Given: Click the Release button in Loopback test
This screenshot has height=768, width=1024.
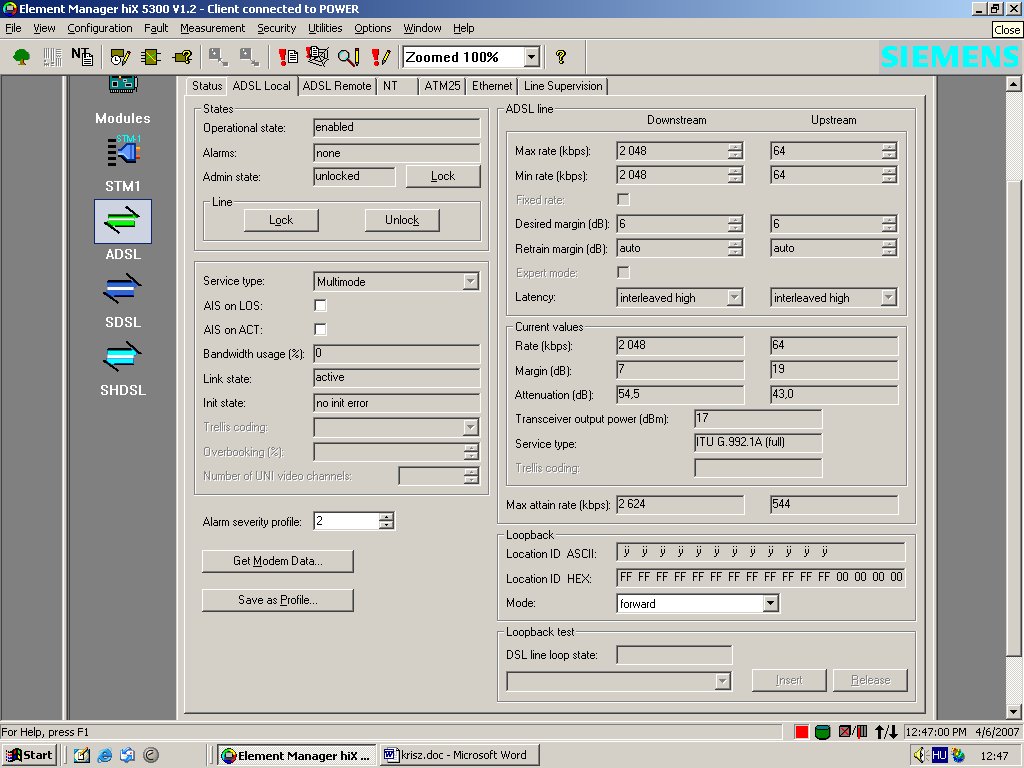Looking at the screenshot, I should 871,680.
